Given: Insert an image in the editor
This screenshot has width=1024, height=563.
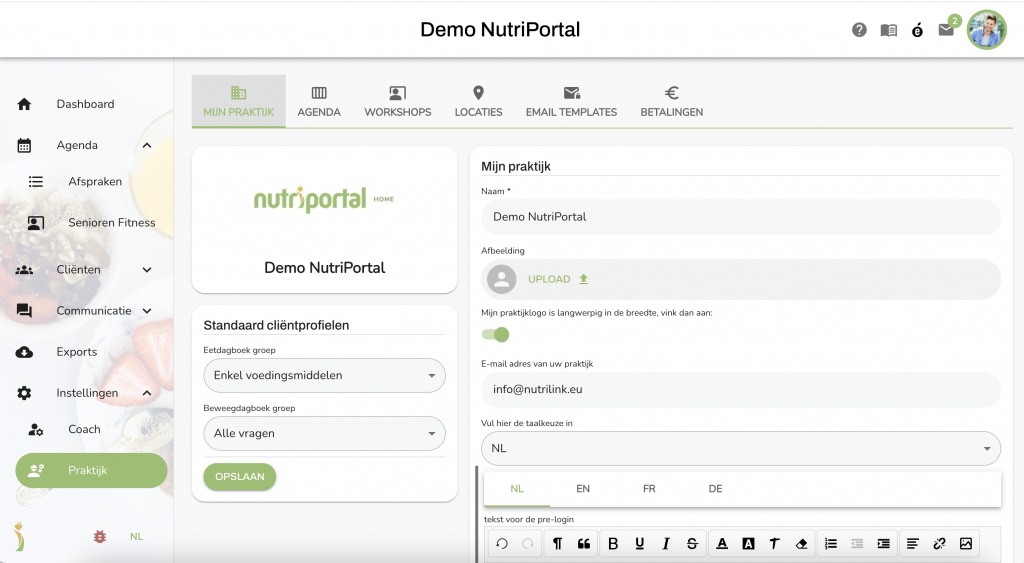Looking at the screenshot, I should pyautogui.click(x=966, y=543).
